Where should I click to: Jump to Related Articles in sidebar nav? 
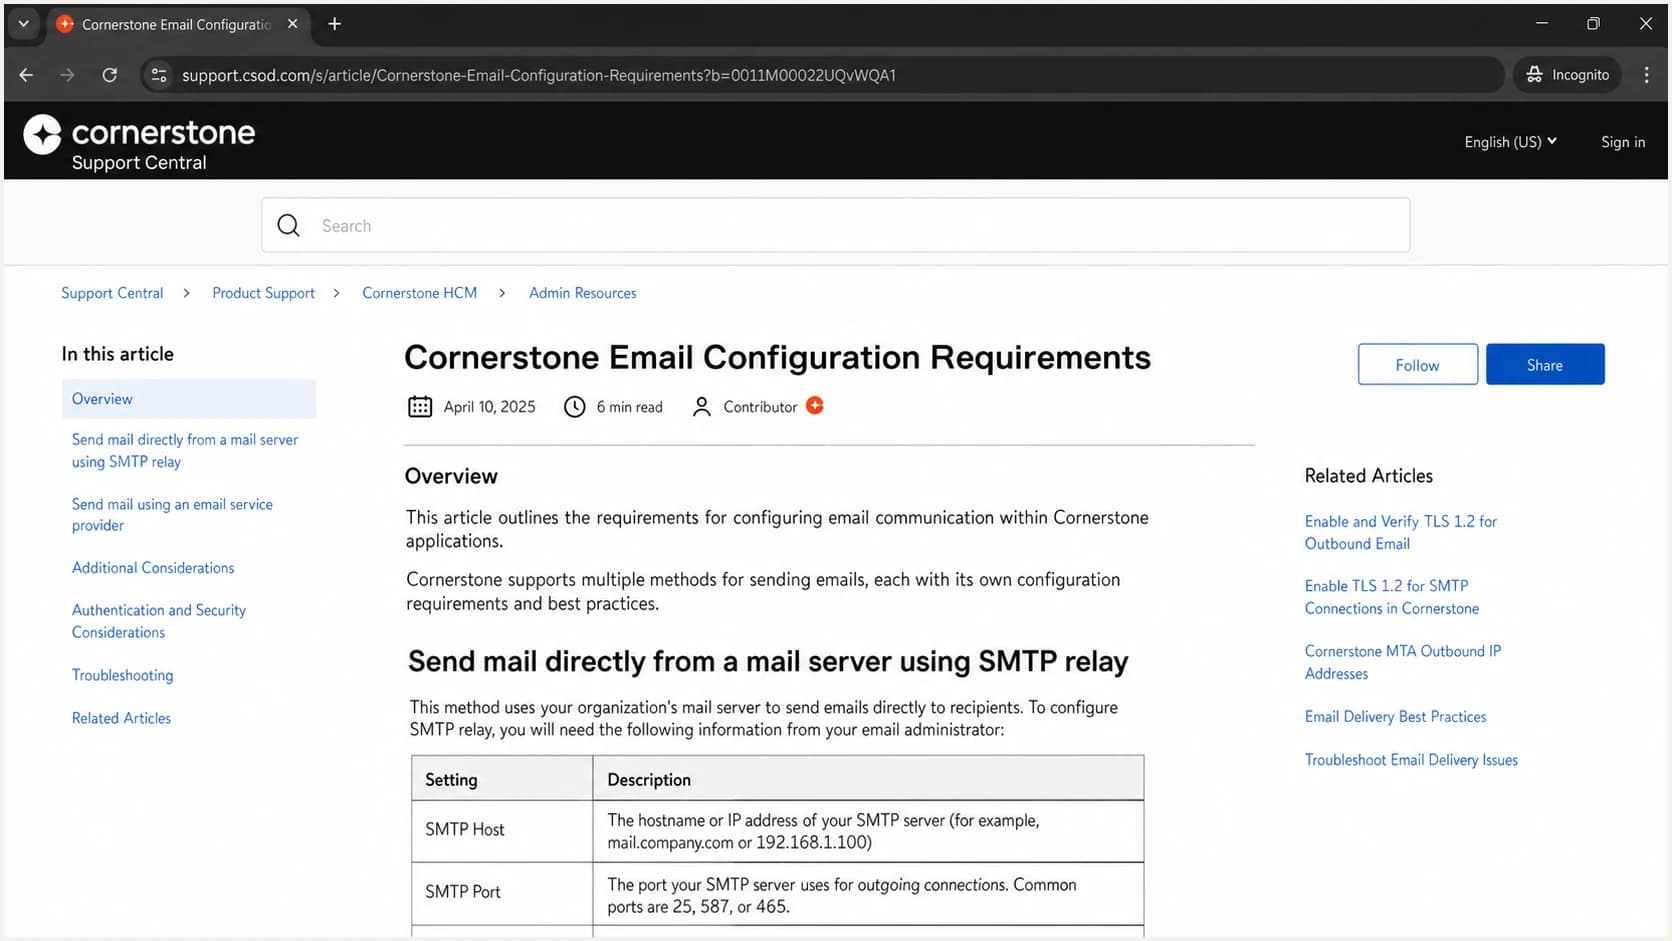(121, 718)
